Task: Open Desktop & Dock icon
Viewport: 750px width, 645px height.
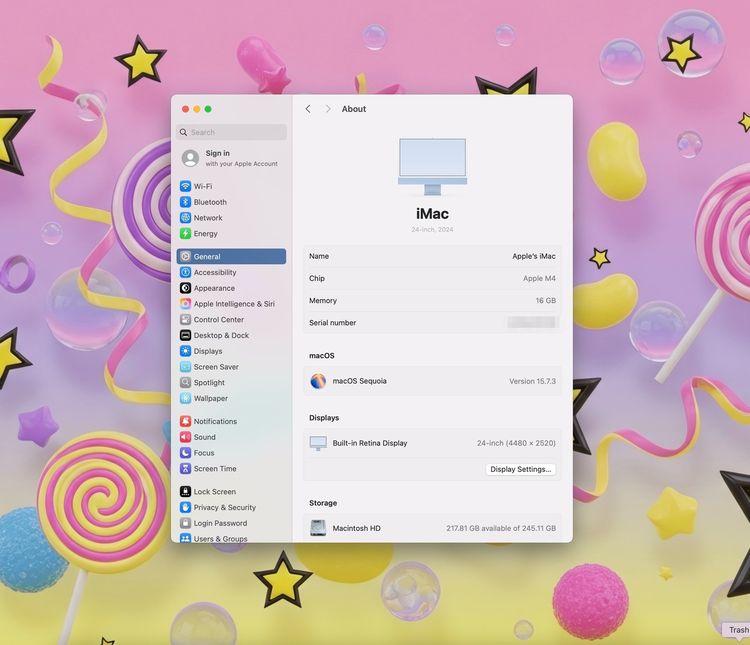Action: 186,335
